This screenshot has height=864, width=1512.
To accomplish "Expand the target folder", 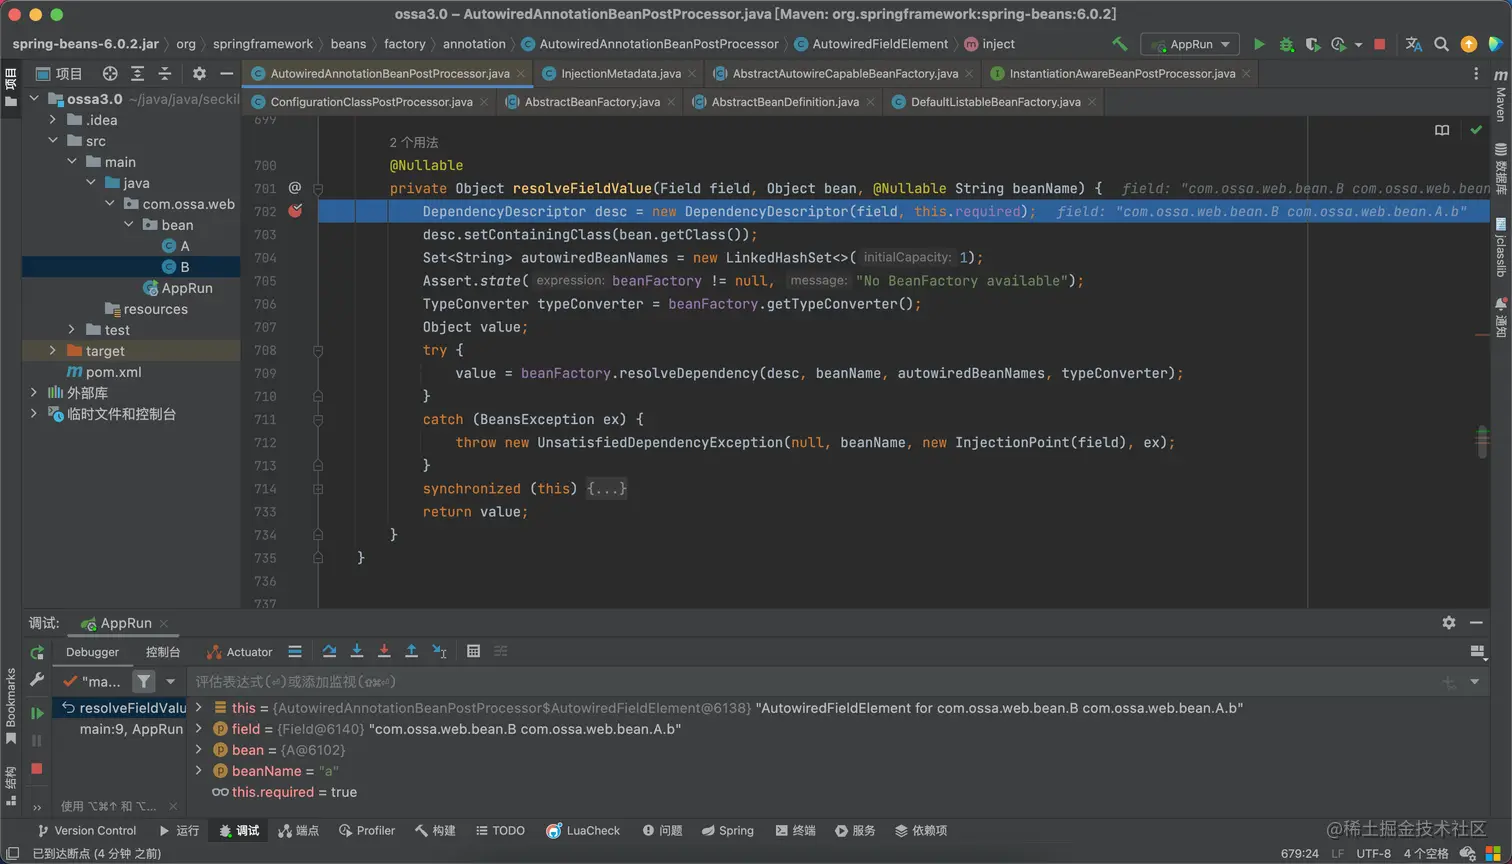I will 53,351.
